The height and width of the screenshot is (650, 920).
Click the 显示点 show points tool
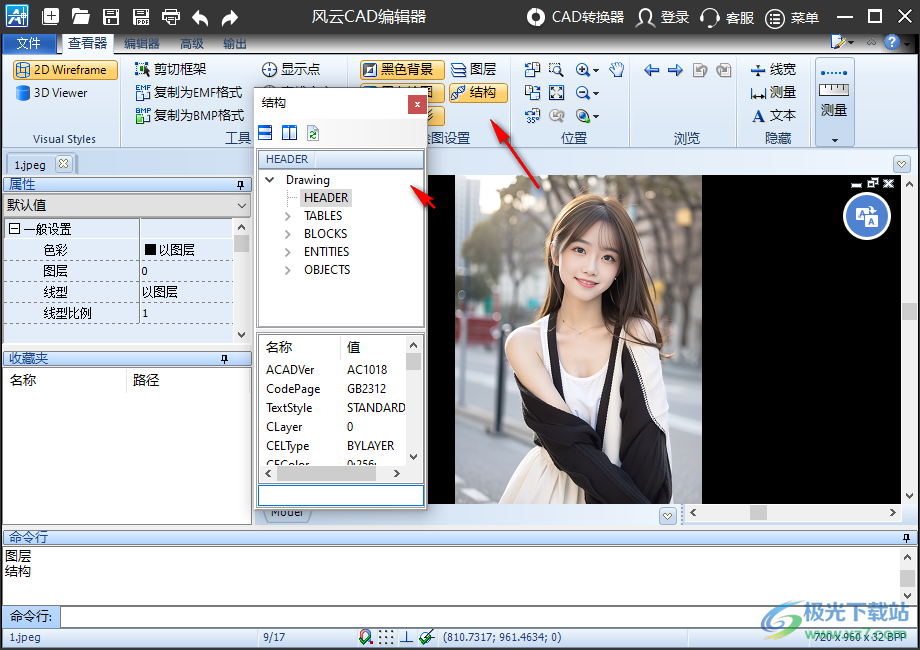(x=291, y=69)
